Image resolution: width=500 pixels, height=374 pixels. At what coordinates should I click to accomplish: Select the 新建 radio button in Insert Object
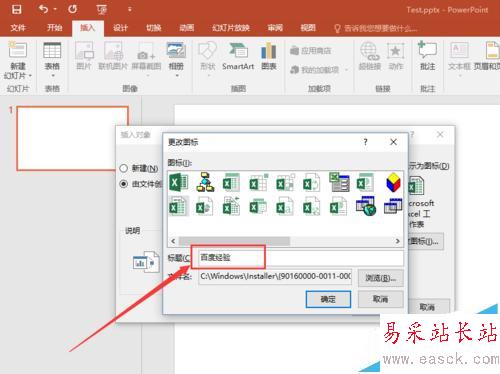coord(124,168)
